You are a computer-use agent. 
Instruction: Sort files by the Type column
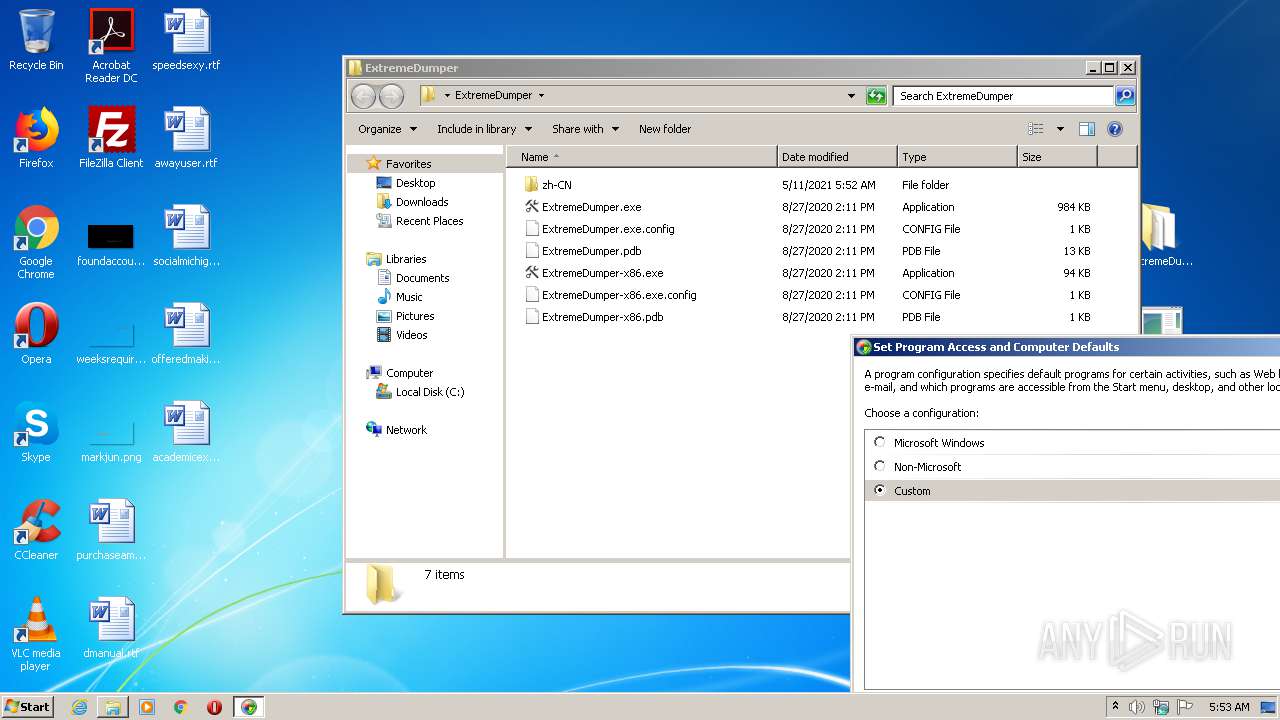click(957, 157)
